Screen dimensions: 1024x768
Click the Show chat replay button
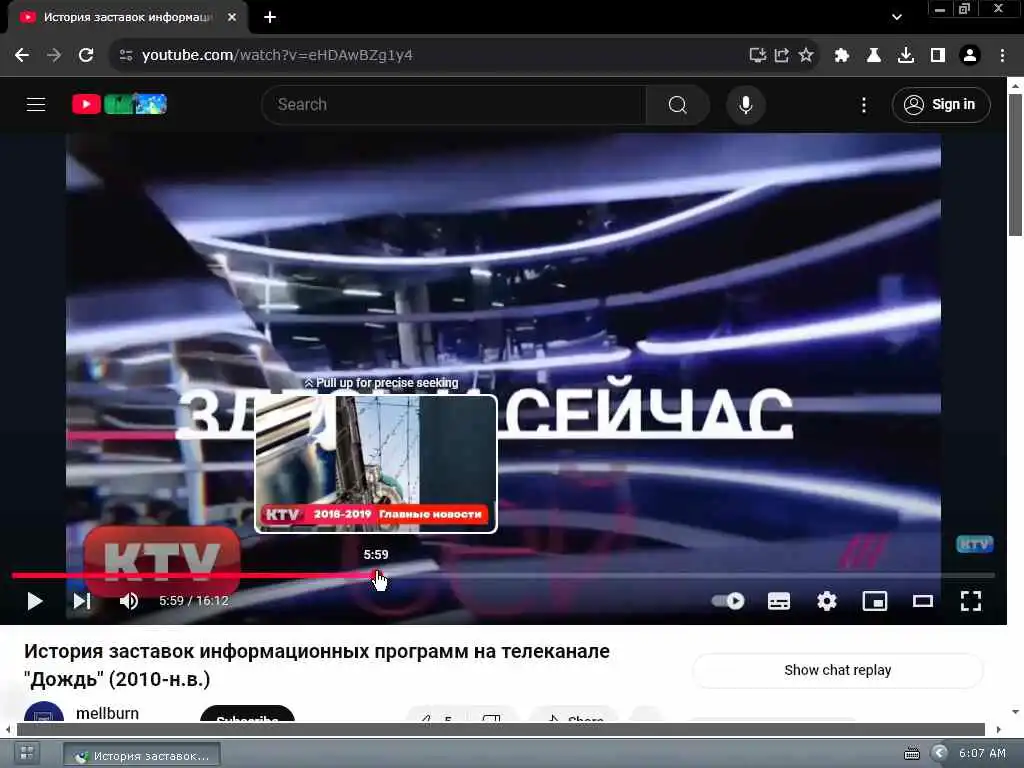838,671
